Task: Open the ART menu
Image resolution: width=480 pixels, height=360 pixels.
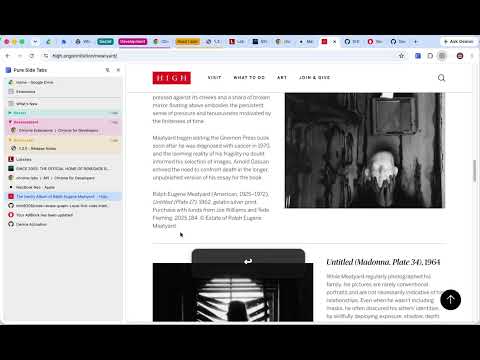Action: click(x=282, y=78)
